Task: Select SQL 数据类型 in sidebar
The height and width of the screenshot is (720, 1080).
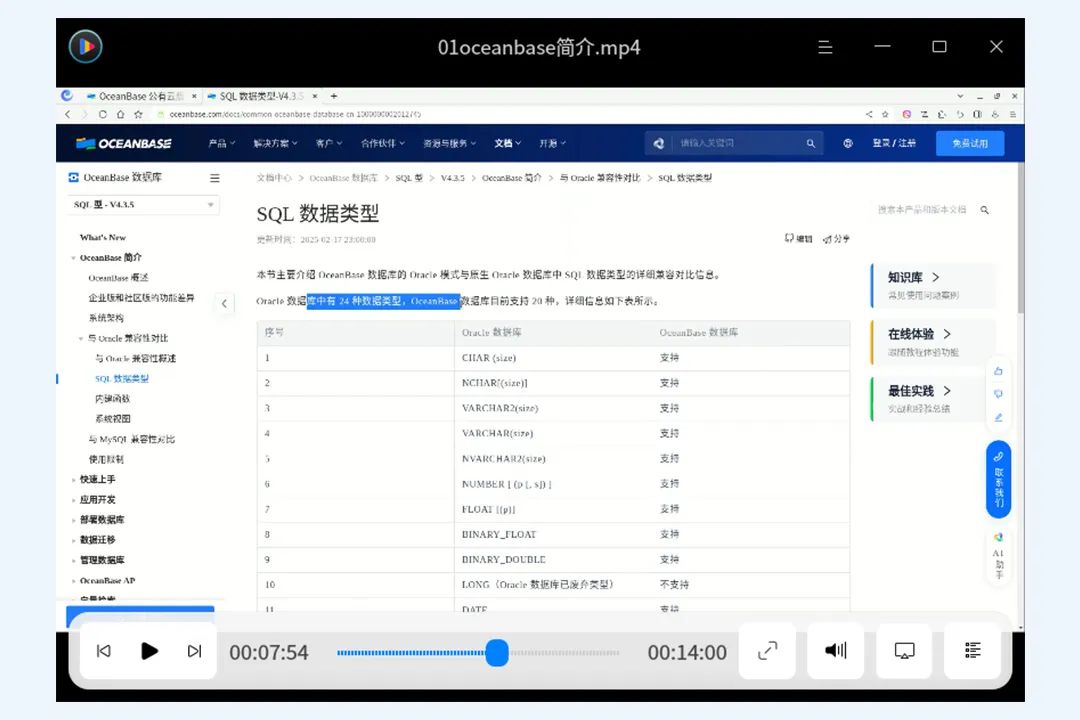Action: coord(122,378)
